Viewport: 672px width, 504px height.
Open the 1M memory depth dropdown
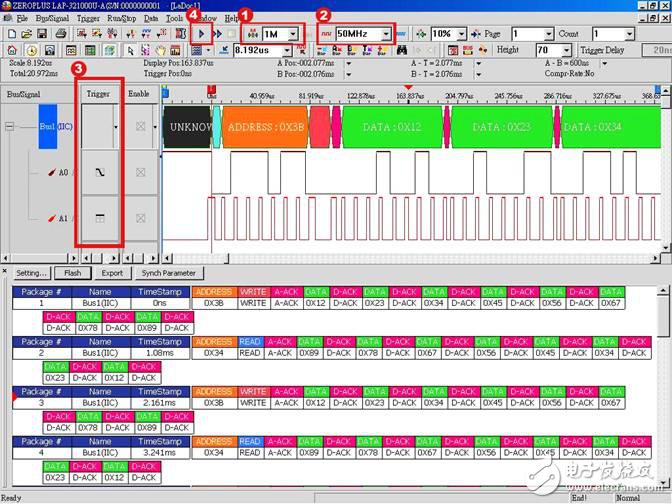pos(292,34)
